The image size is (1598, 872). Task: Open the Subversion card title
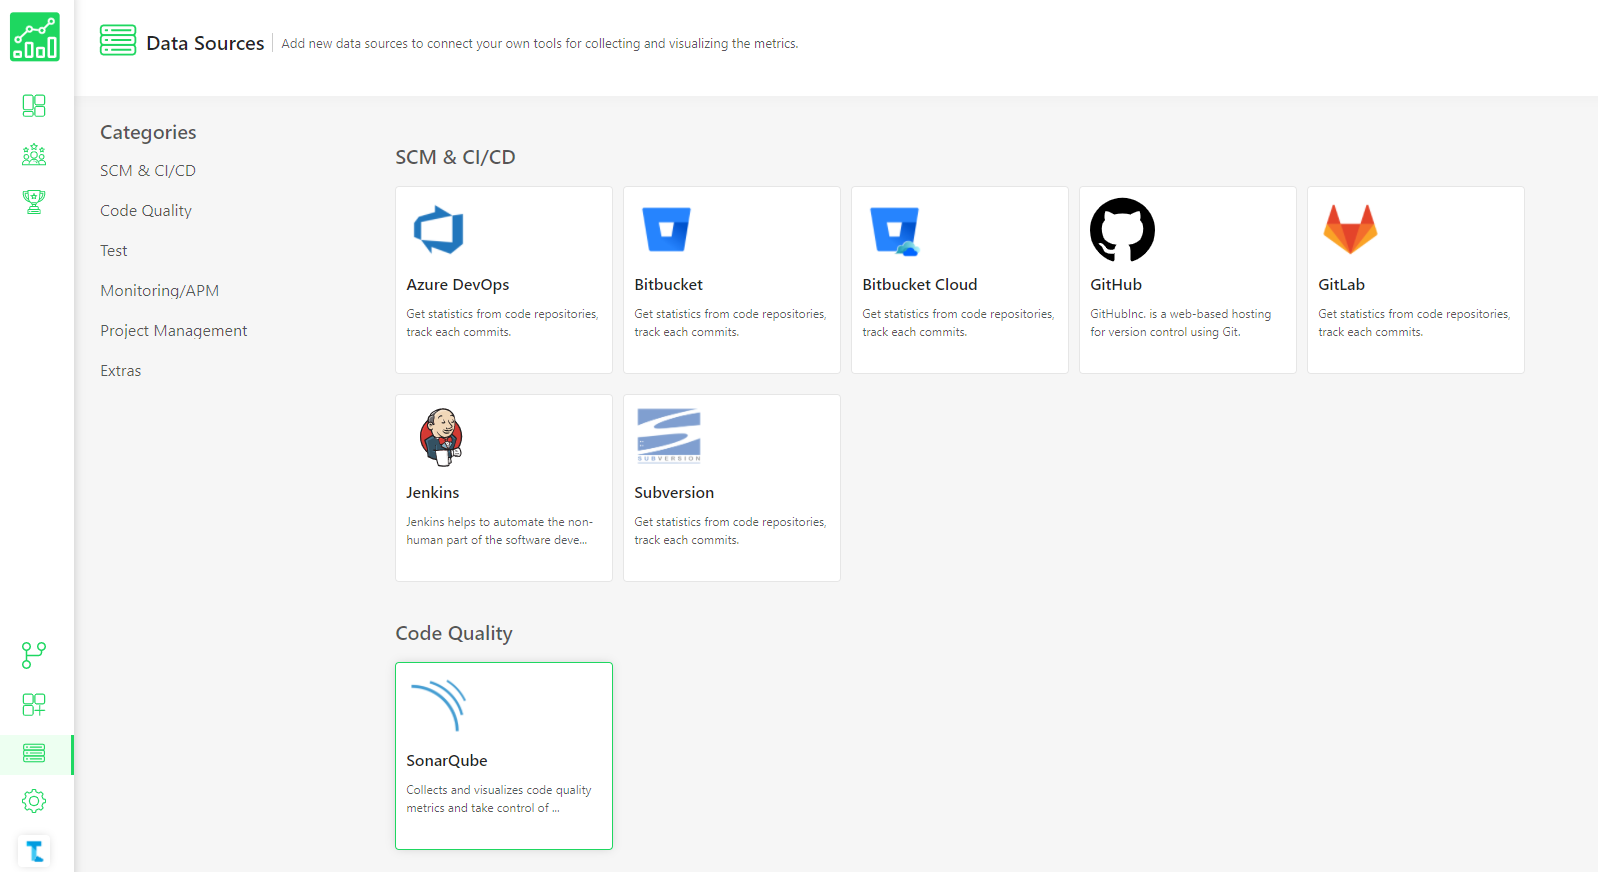(674, 493)
